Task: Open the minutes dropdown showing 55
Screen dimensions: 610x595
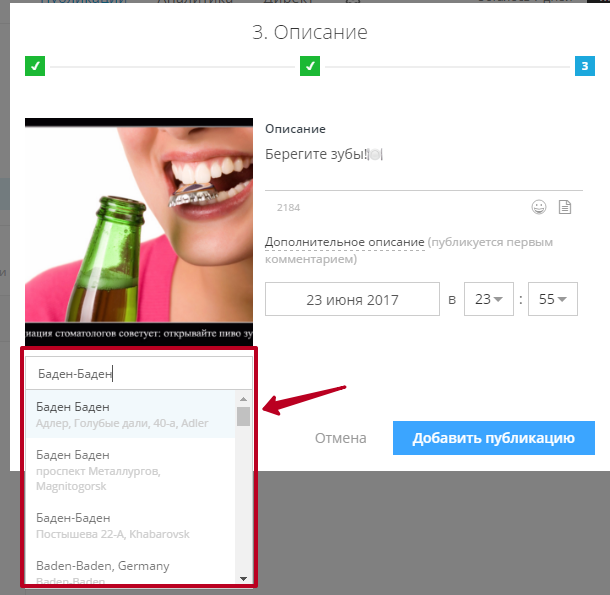Action: click(553, 299)
